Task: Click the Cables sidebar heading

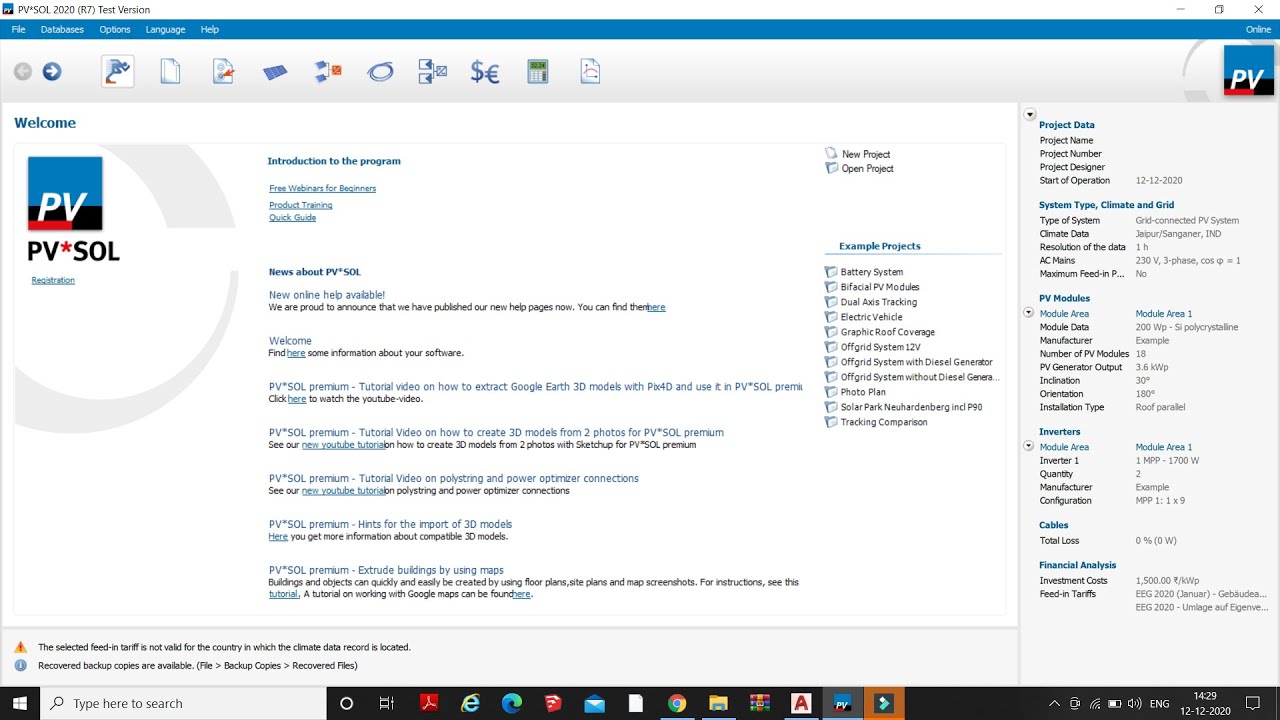Action: pyautogui.click(x=1054, y=525)
